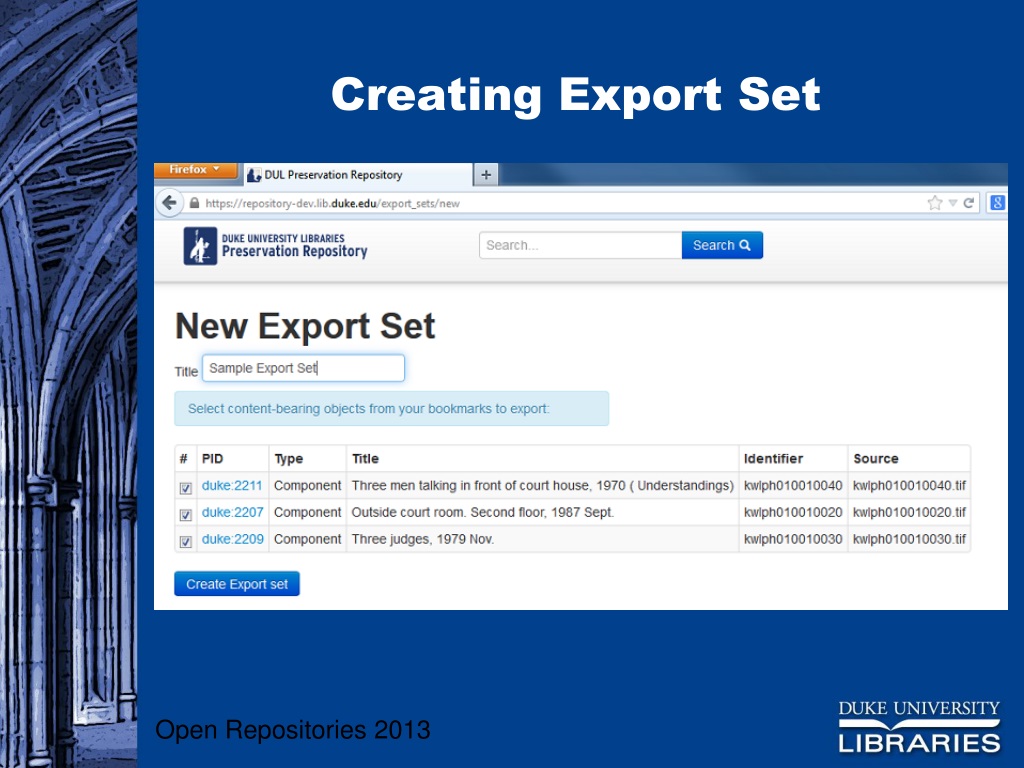Click the padlock security icon in address bar
The width and height of the screenshot is (1024, 768).
pos(194,203)
